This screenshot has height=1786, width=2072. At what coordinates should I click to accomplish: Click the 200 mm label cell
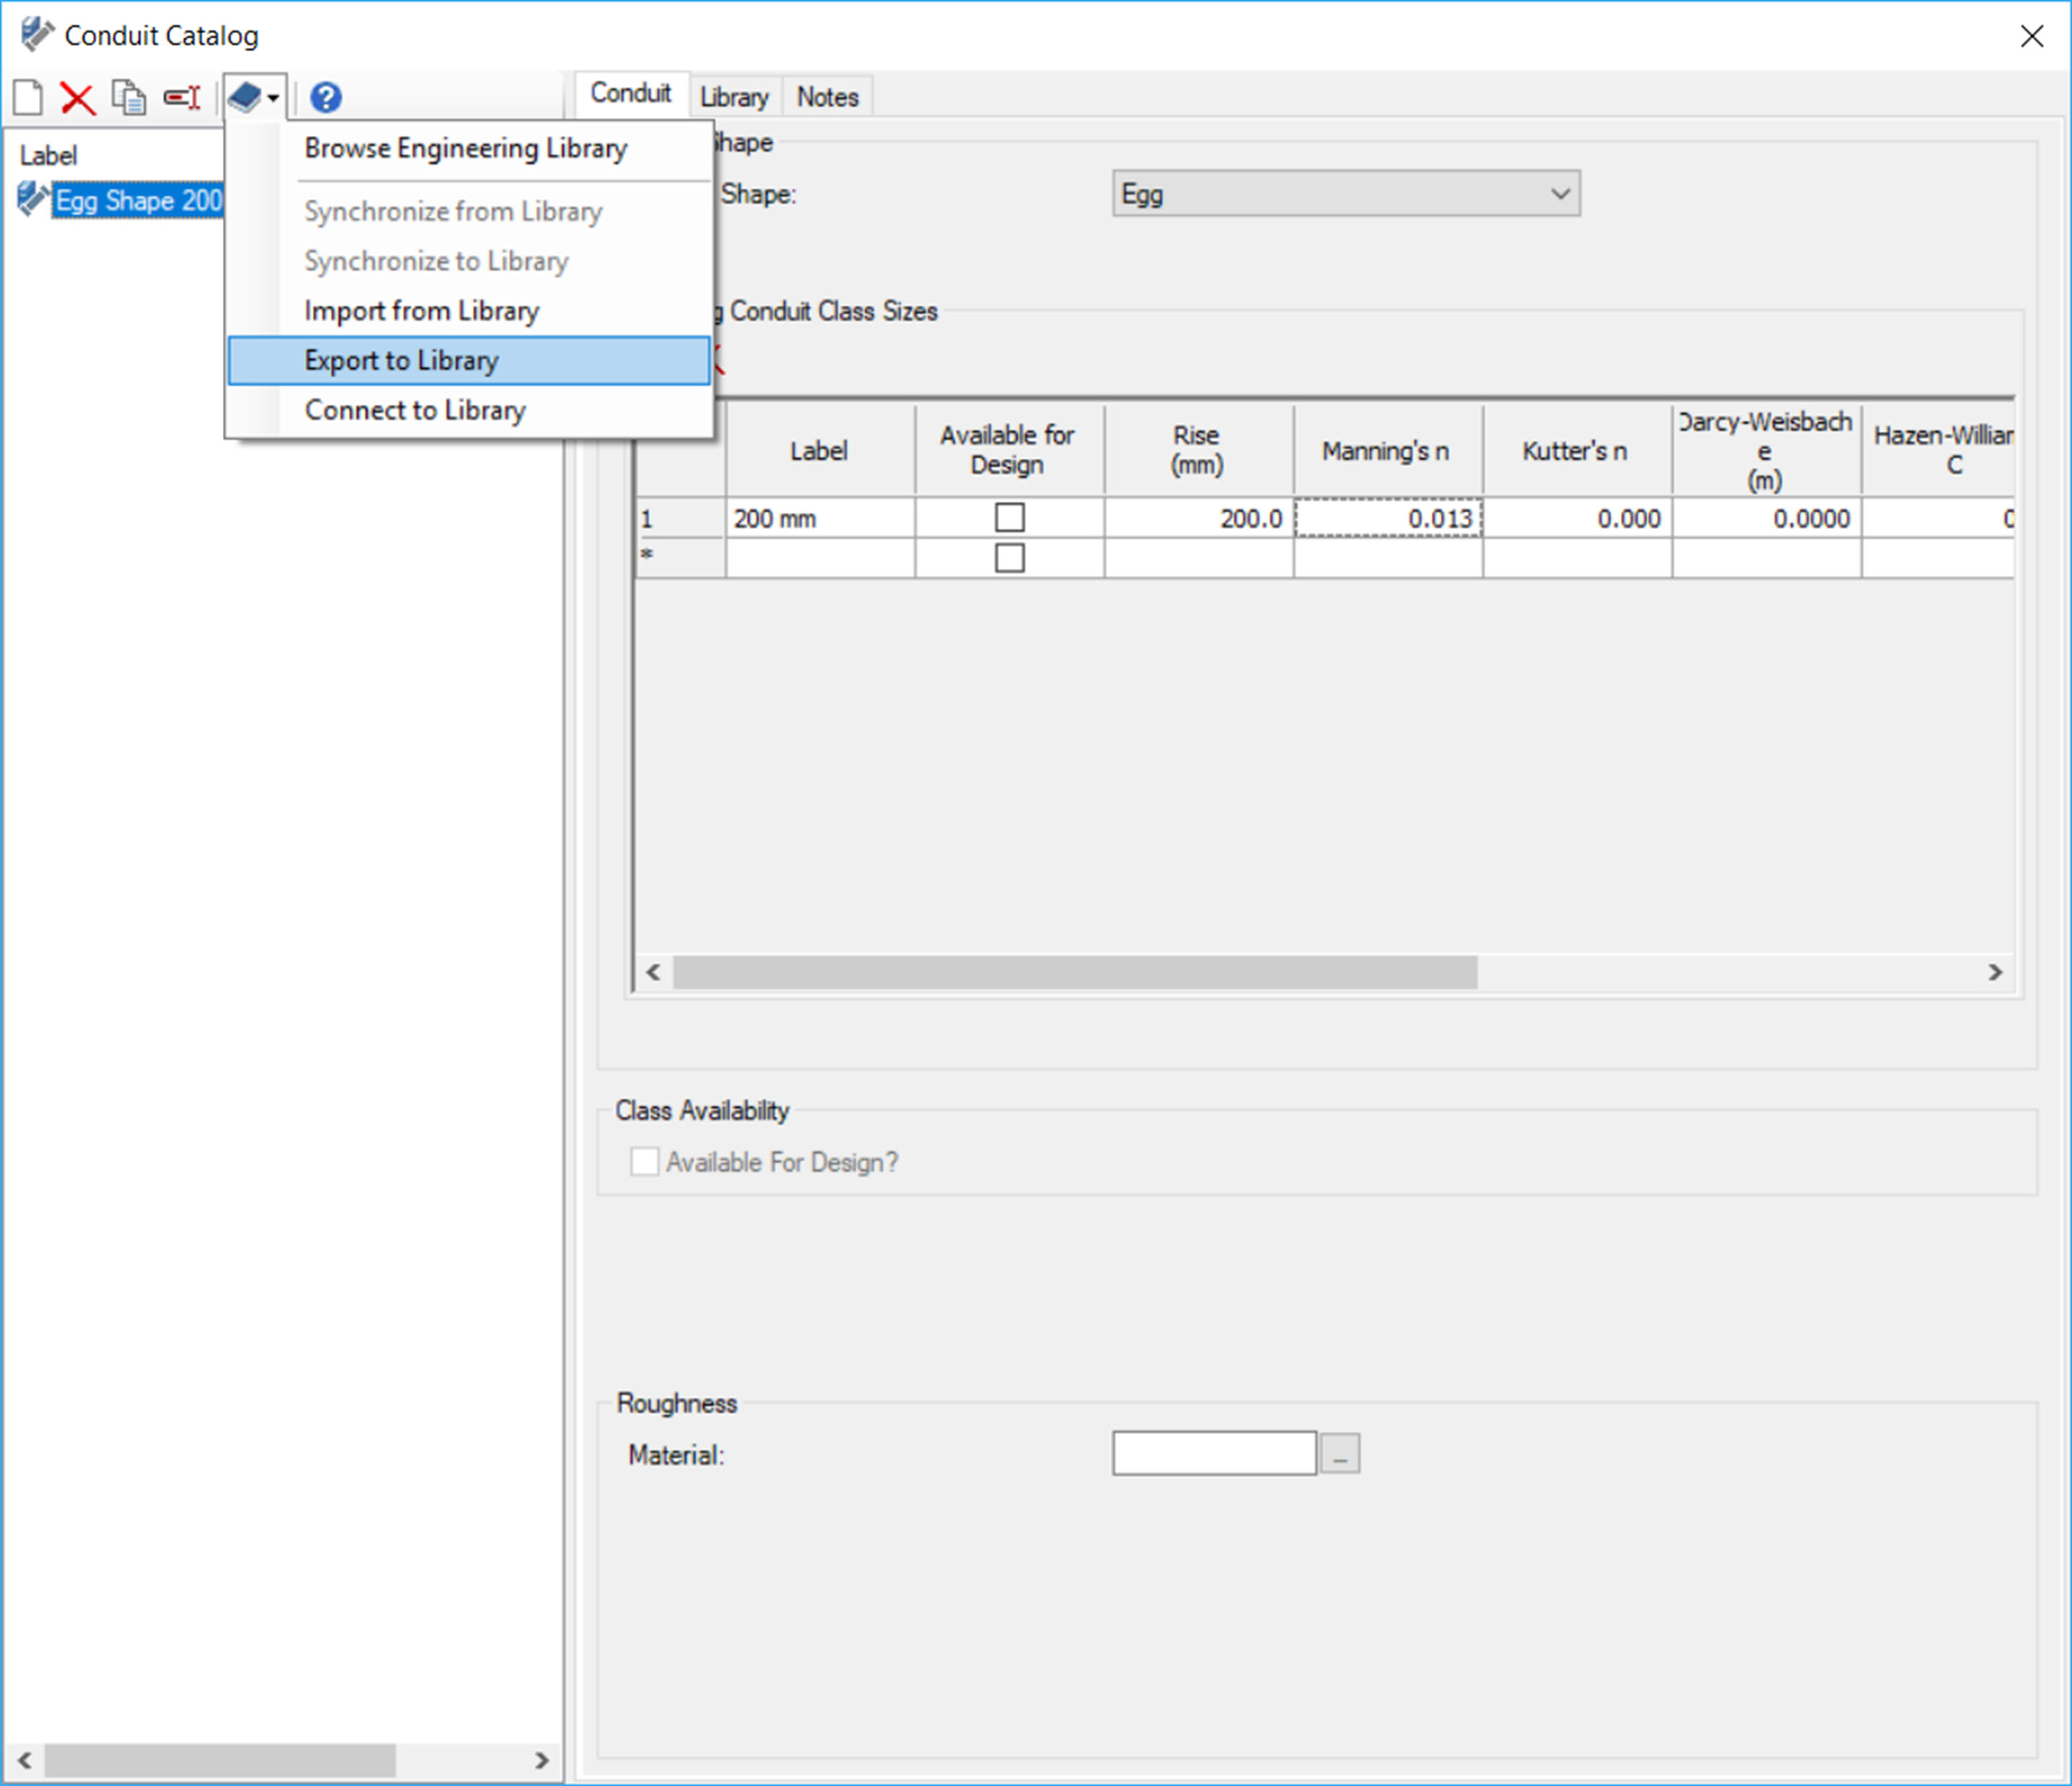click(x=820, y=518)
